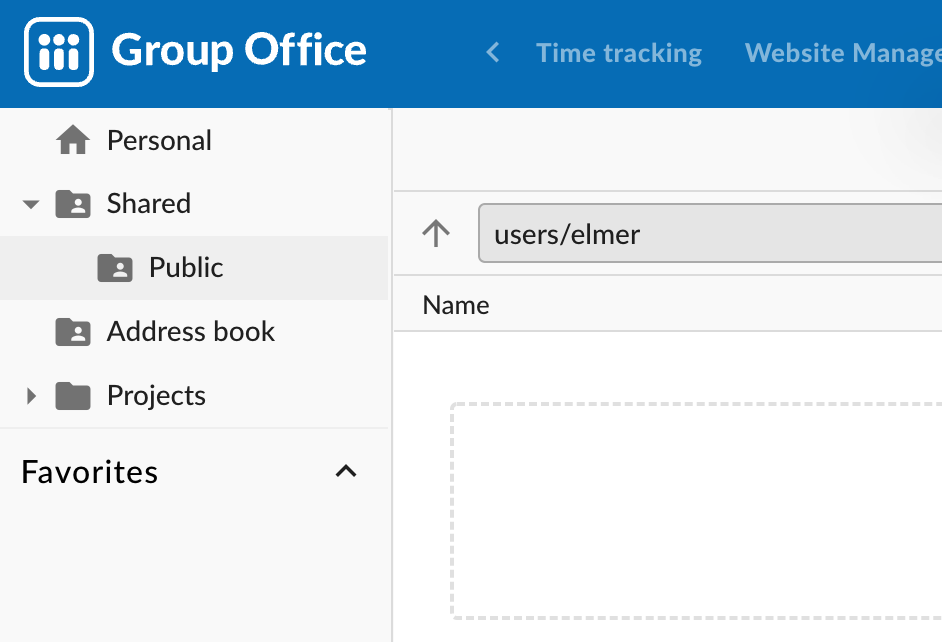Screen dimensions: 942x642
Task: Click the dashed file drop area
Action: point(696,510)
